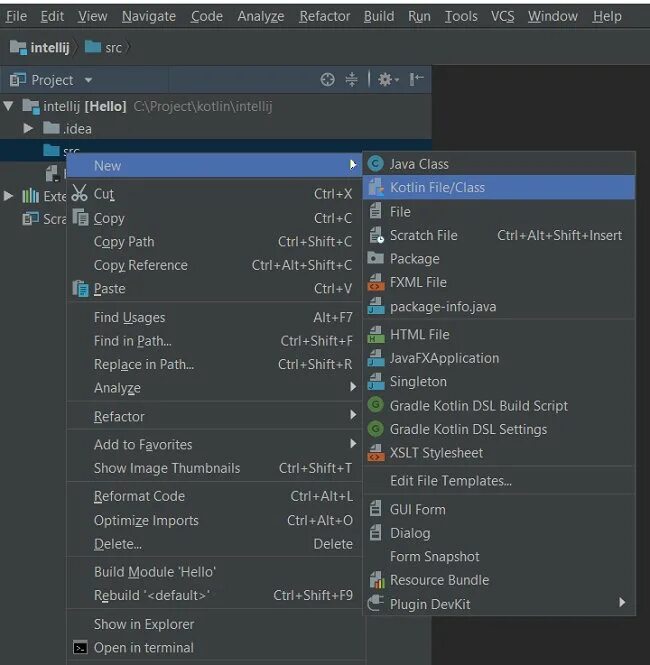Click the Java Class icon in submenu

point(375,164)
